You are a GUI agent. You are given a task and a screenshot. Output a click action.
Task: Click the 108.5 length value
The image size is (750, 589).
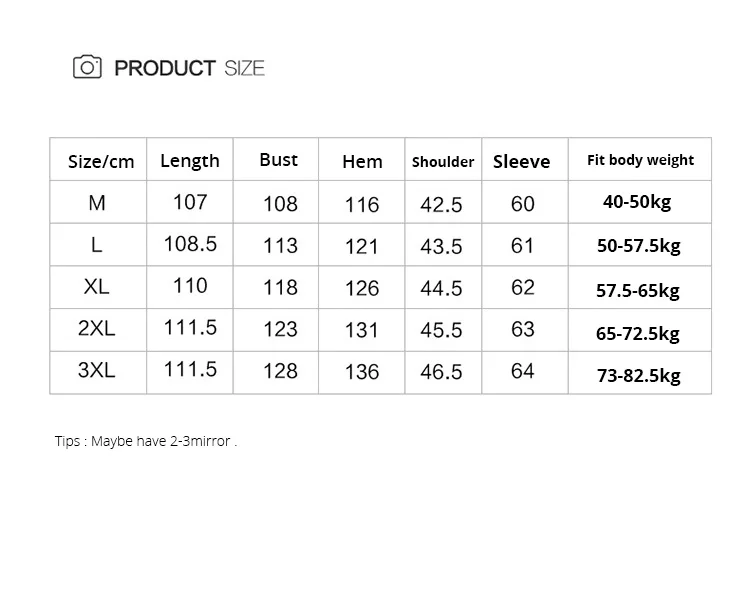pyautogui.click(x=190, y=244)
